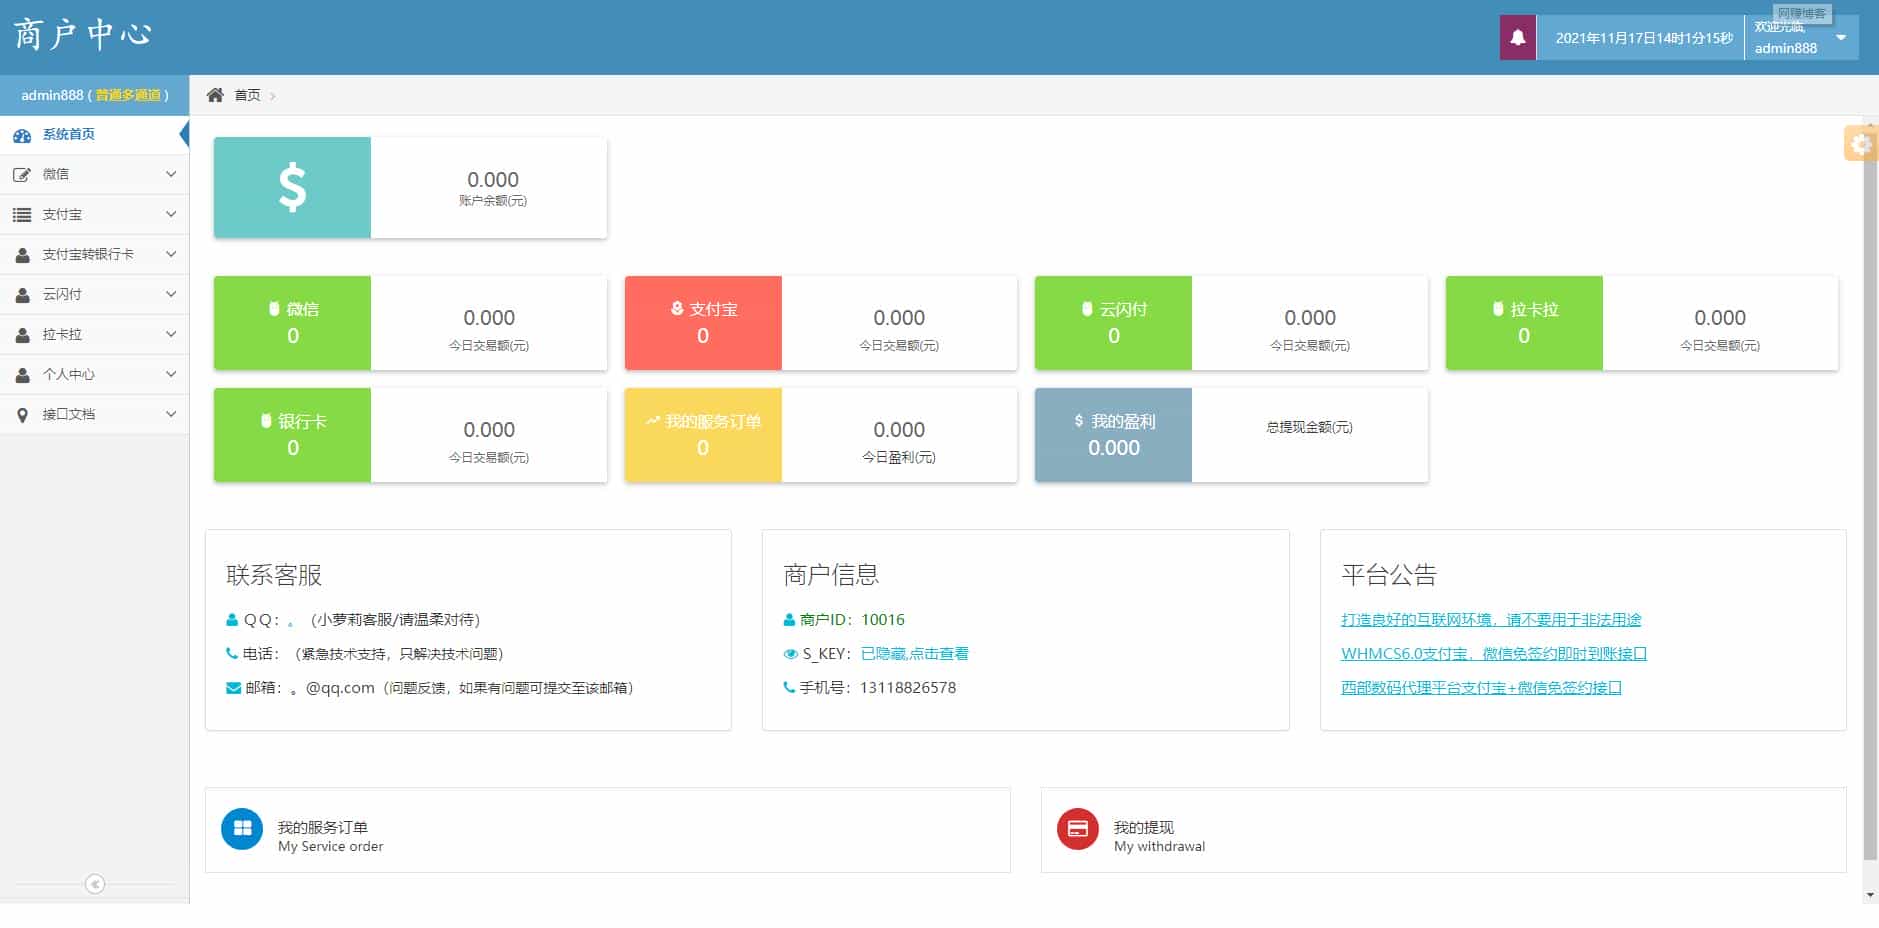Screen dimensions: 1879x928
Task: Open My withdrawal card
Action: click(x=1444, y=830)
